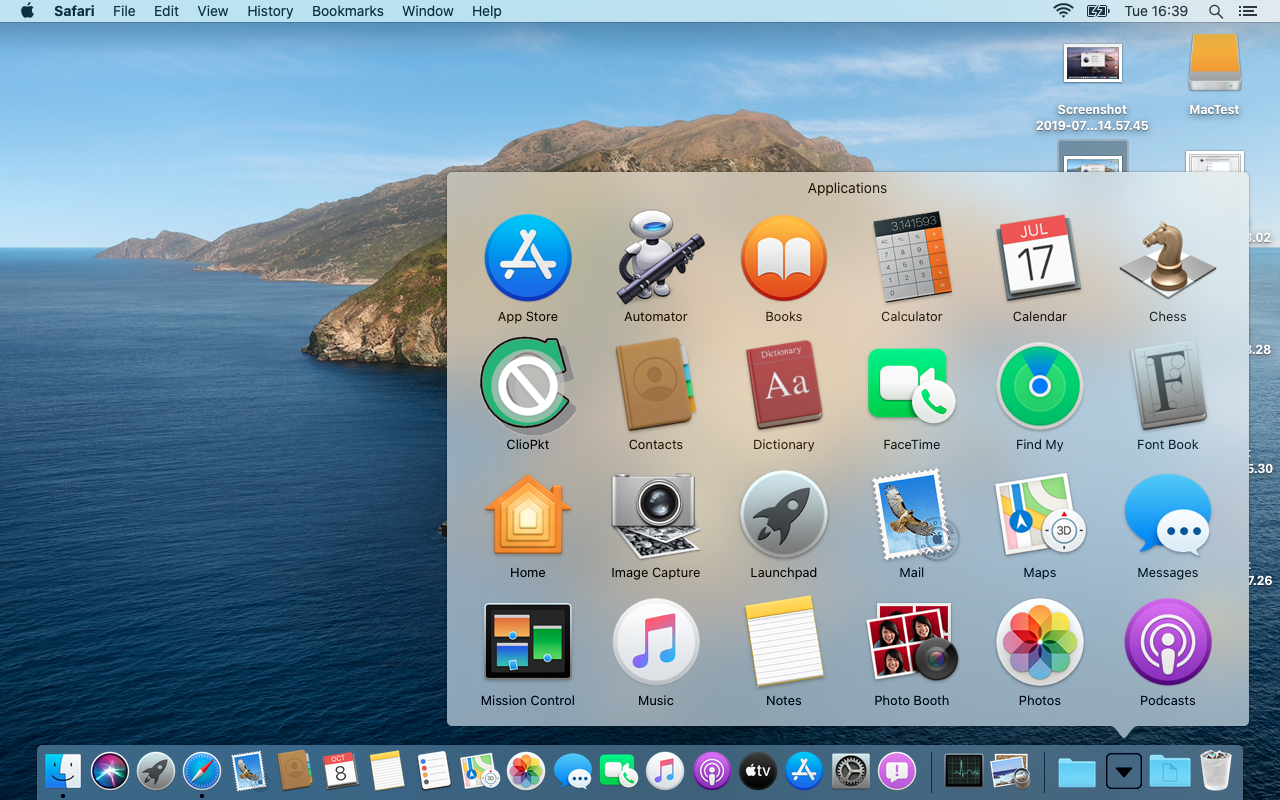
Task: Open Mission Control in the grid
Action: point(528,642)
